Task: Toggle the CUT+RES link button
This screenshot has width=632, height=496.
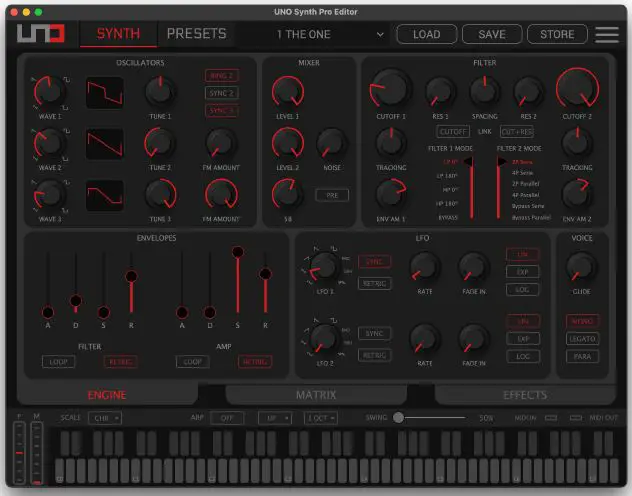Action: [517, 132]
